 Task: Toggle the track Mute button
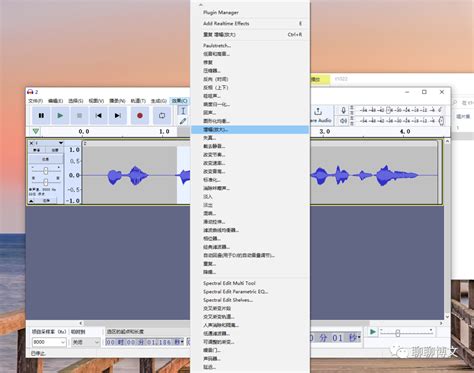pyautogui.click(x=37, y=150)
